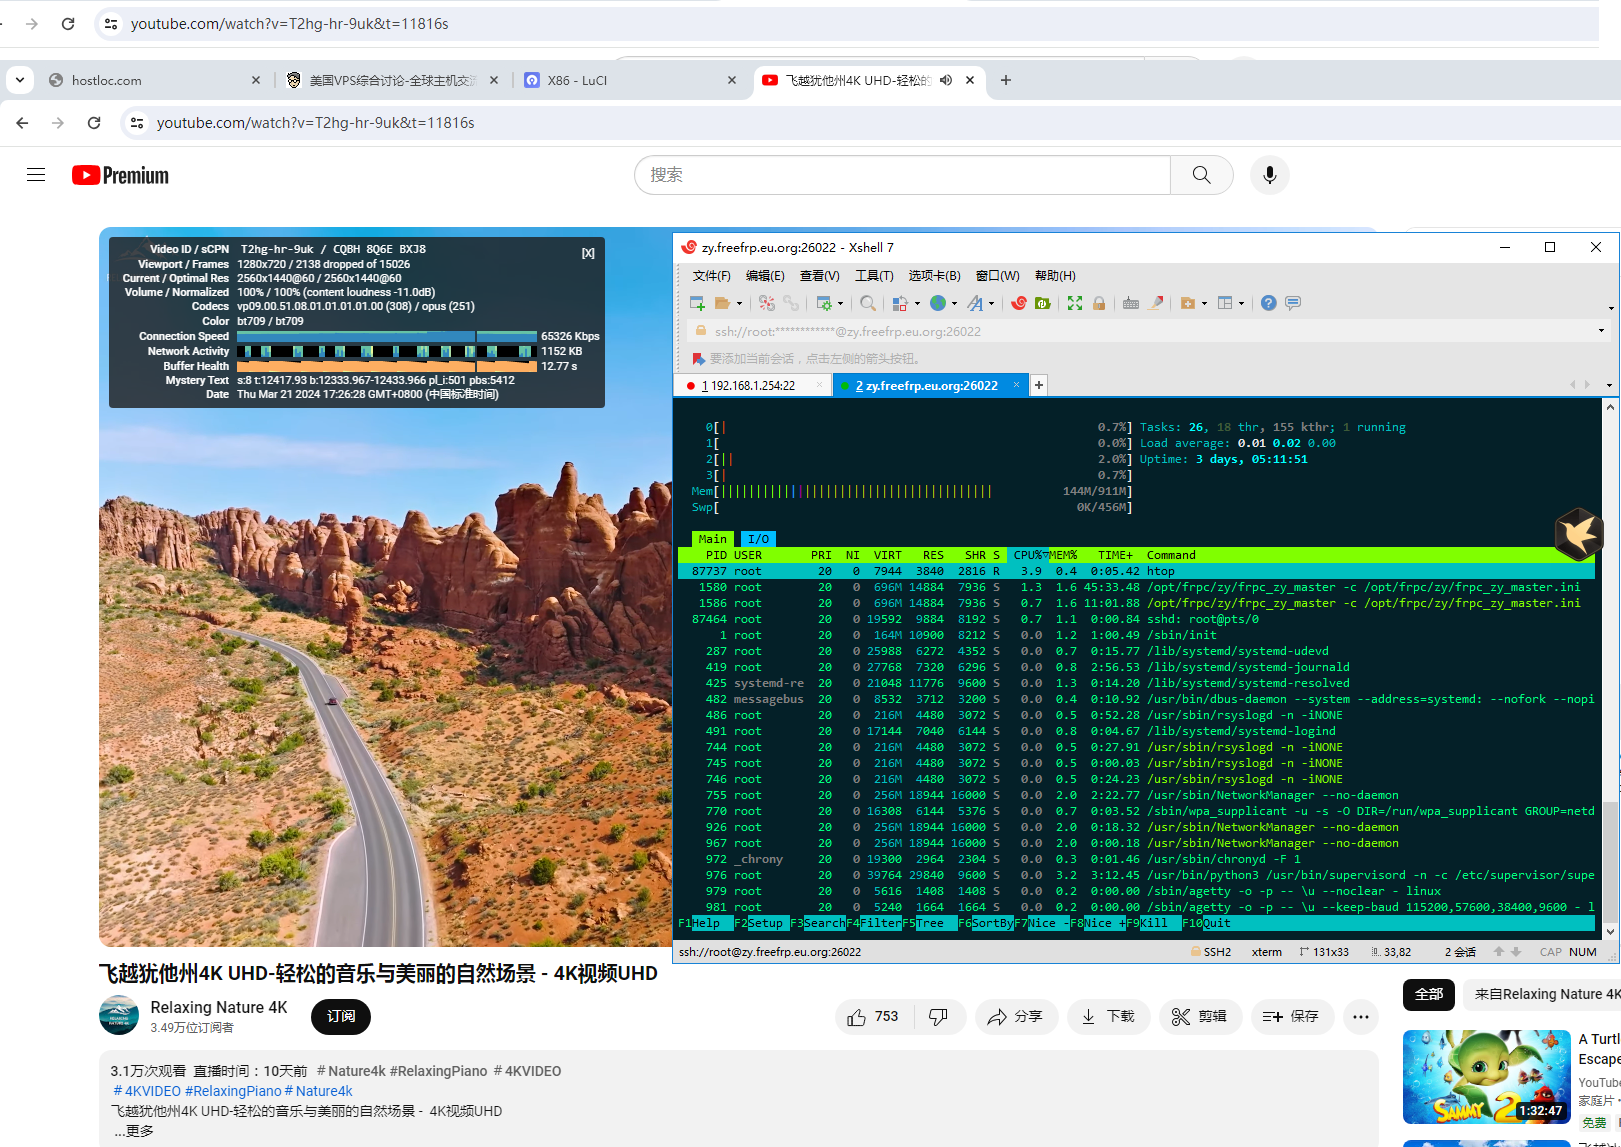The height and width of the screenshot is (1147, 1621).
Task: Select the 来自Relaxing Nature 4K chip
Action: point(1544,994)
